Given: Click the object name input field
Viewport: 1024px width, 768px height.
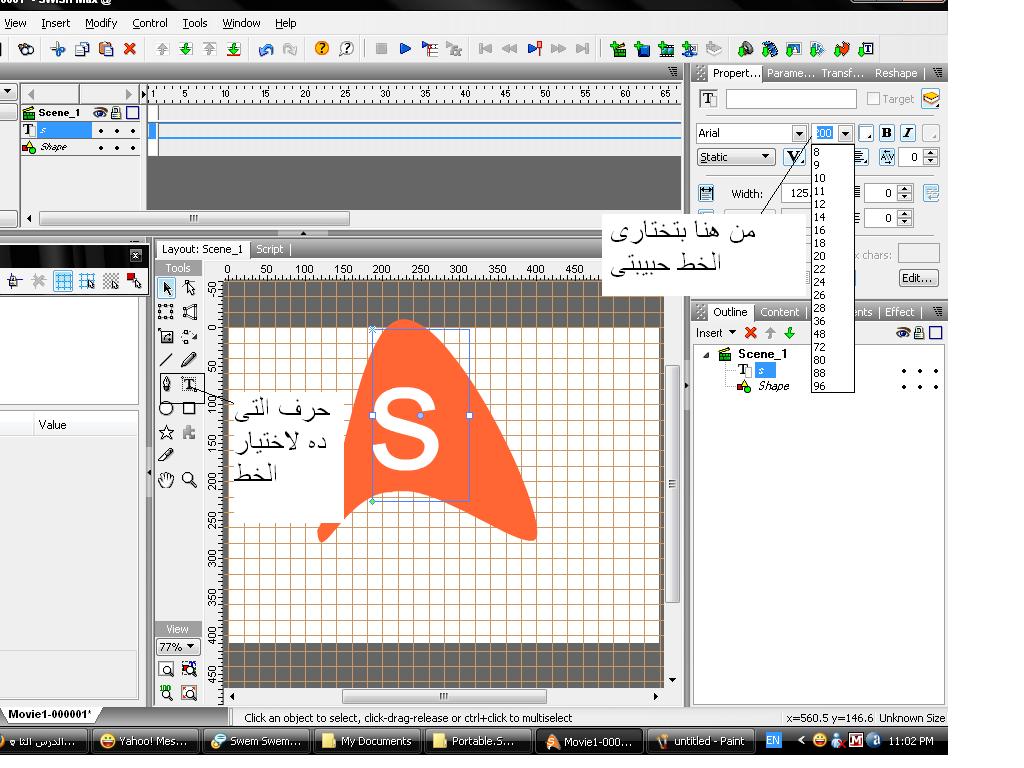Looking at the screenshot, I should [x=791, y=99].
